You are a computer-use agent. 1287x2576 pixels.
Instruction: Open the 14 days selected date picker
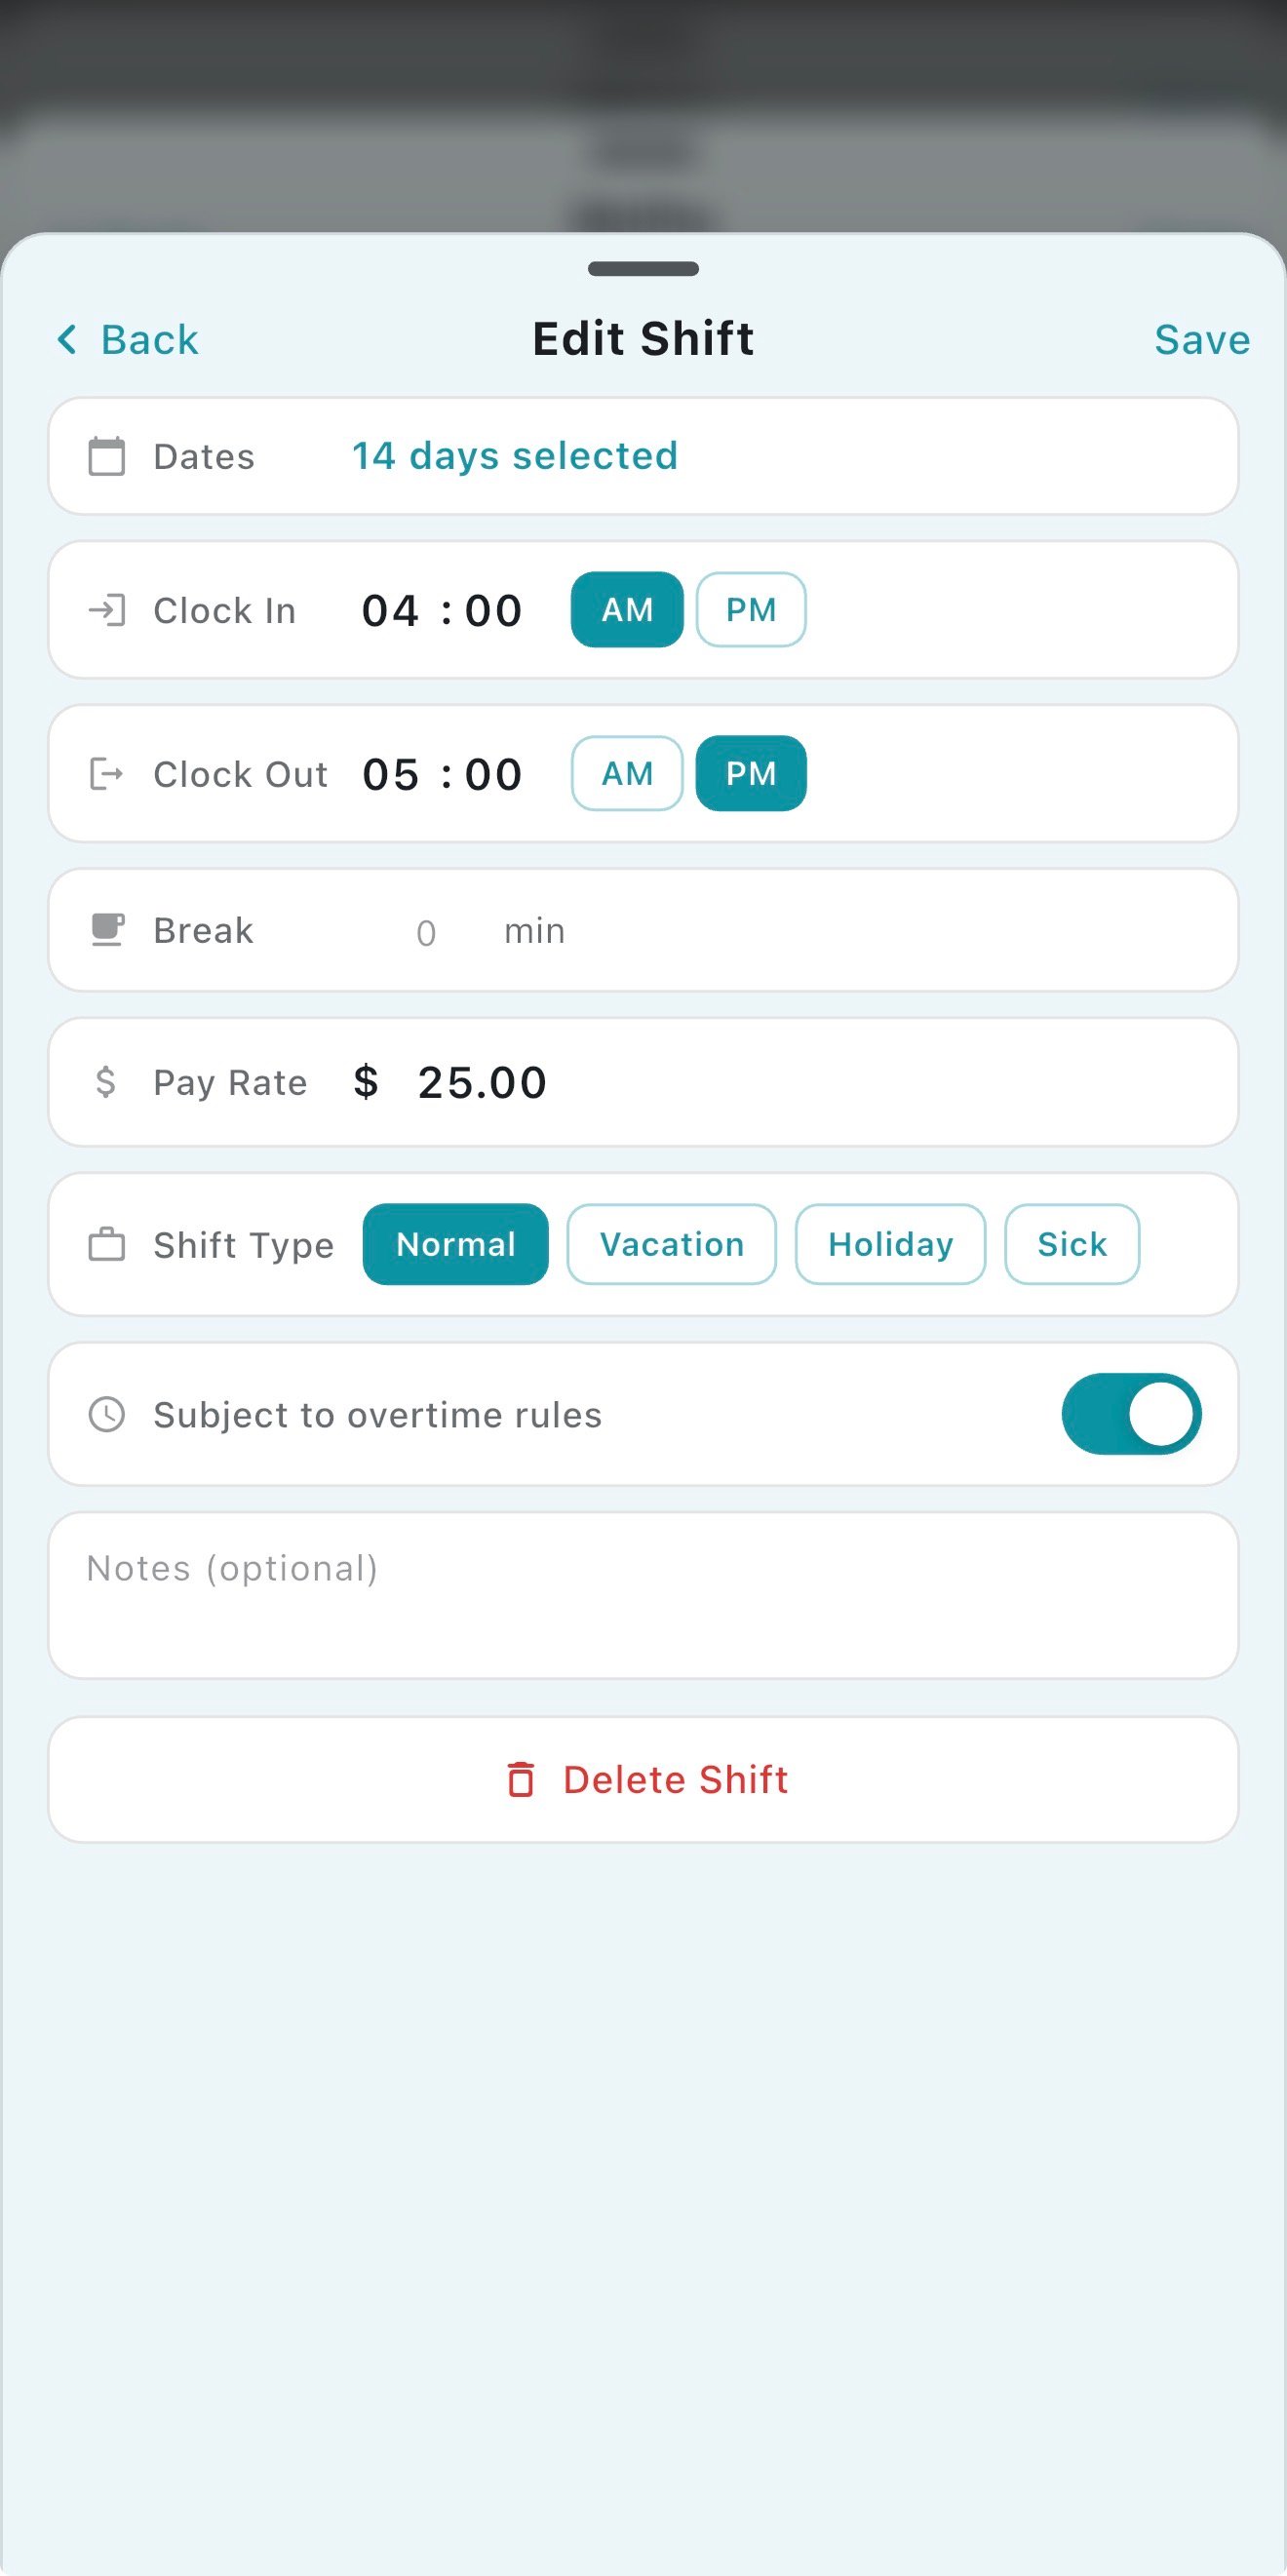pos(515,456)
